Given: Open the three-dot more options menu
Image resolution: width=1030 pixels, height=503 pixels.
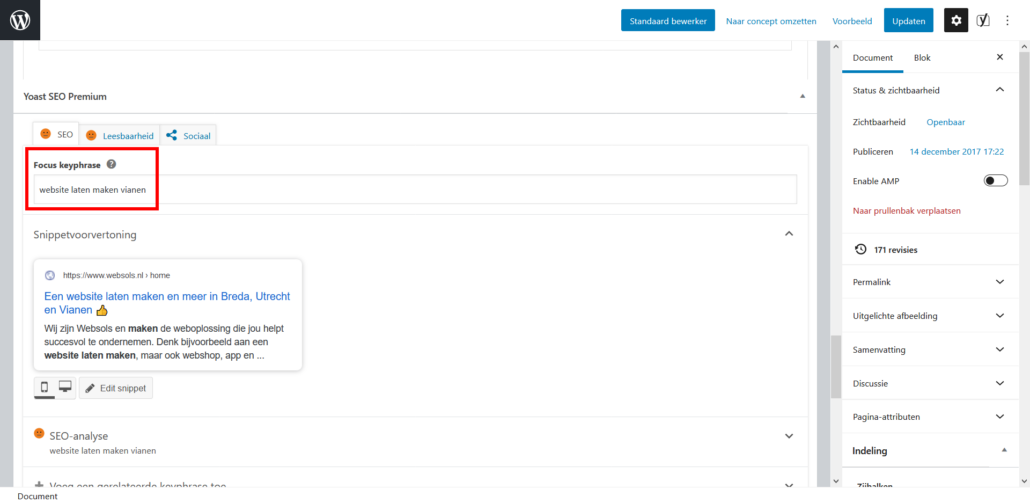Looking at the screenshot, I should tap(1007, 20).
